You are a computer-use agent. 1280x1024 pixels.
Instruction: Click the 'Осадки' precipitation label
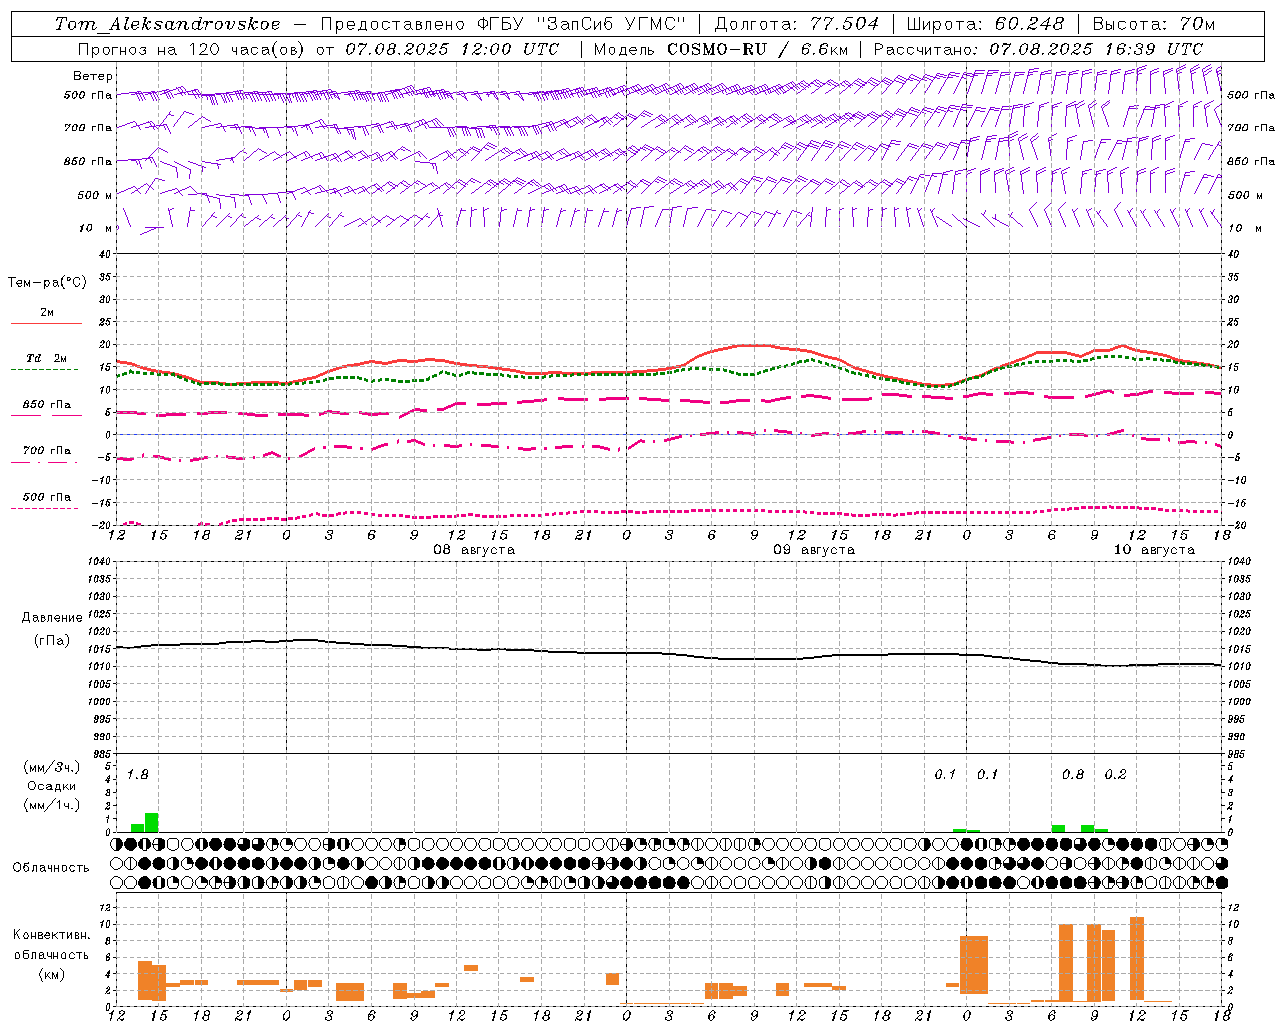coord(52,786)
